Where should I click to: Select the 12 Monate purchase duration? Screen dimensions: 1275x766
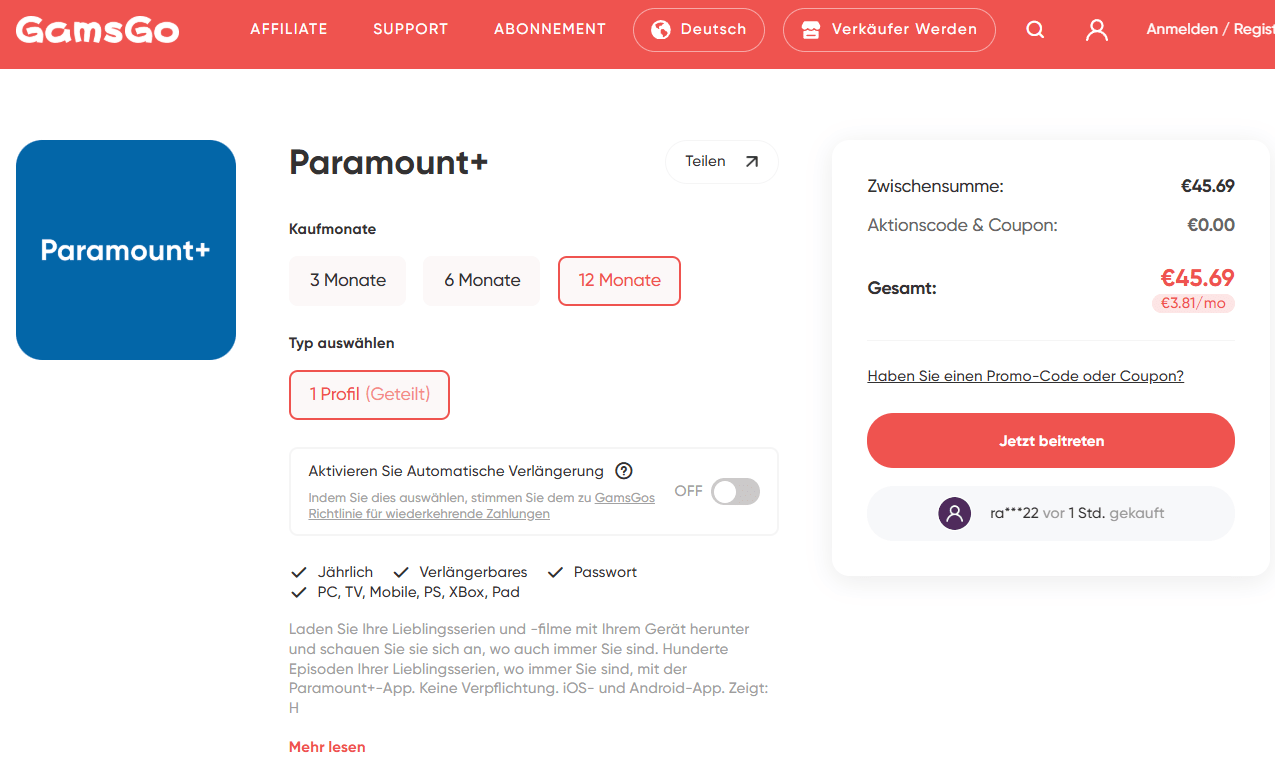619,281
